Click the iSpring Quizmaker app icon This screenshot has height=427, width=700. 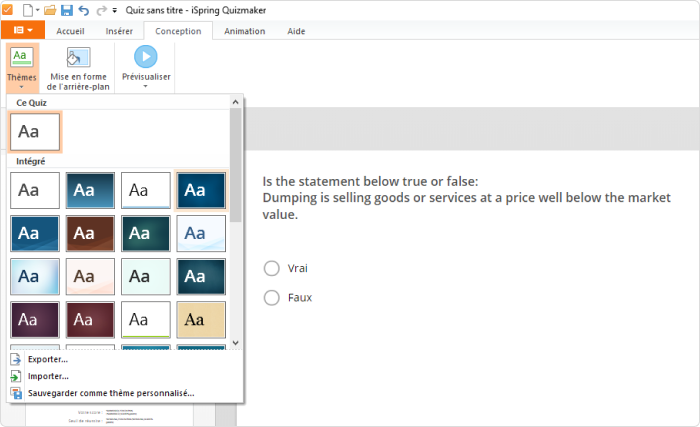pyautogui.click(x=7, y=10)
